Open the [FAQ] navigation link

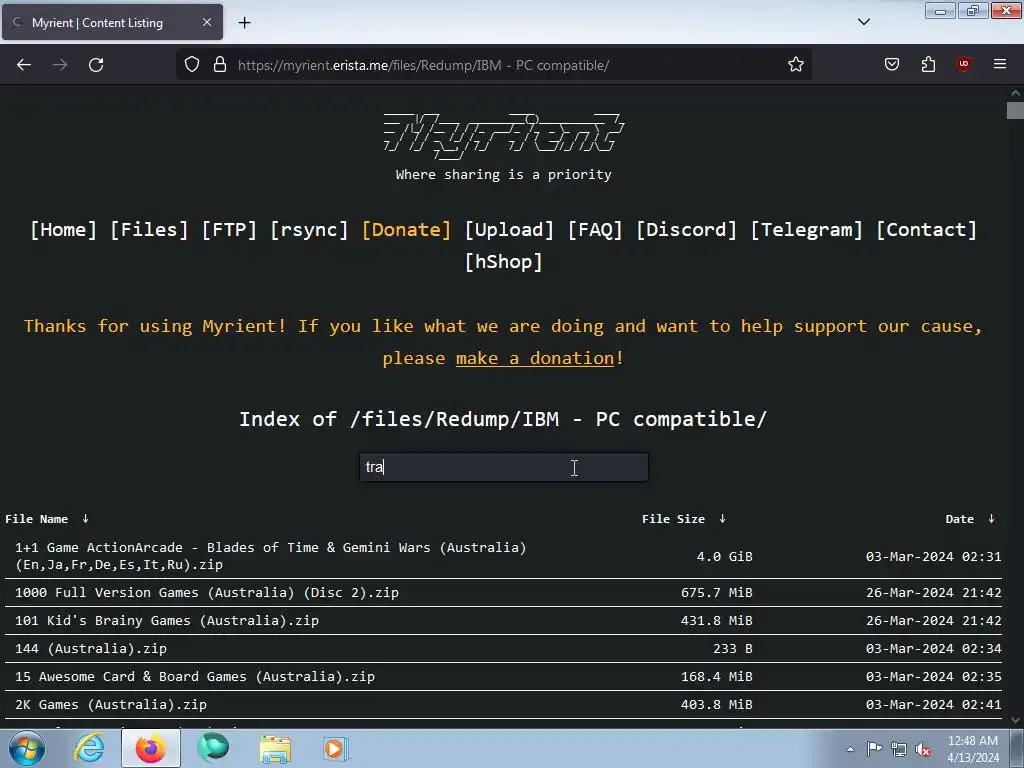click(x=594, y=230)
